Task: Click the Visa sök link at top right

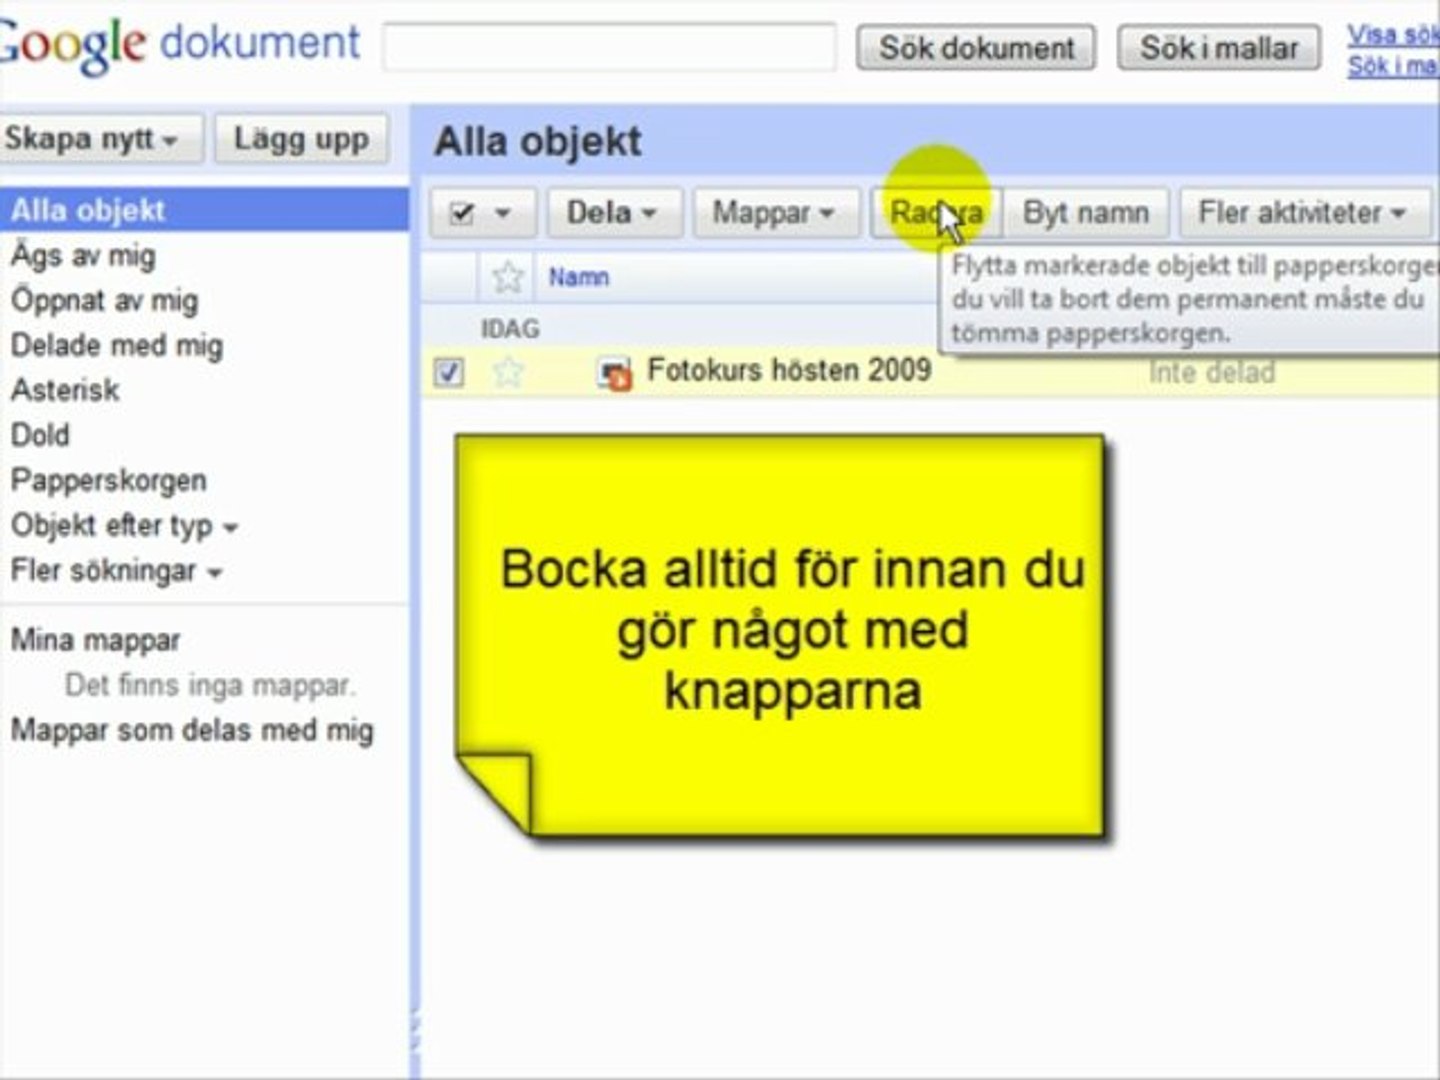Action: [1393, 34]
